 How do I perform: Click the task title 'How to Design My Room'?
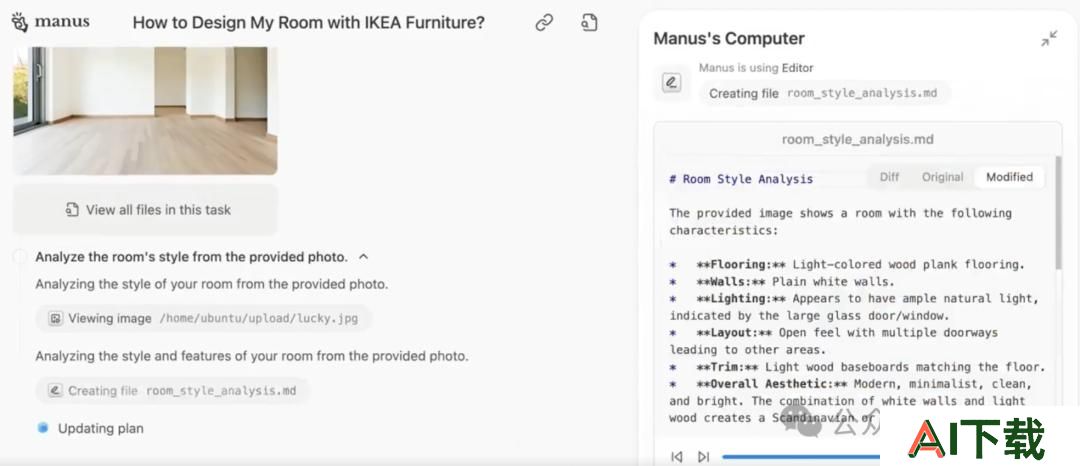click(309, 23)
